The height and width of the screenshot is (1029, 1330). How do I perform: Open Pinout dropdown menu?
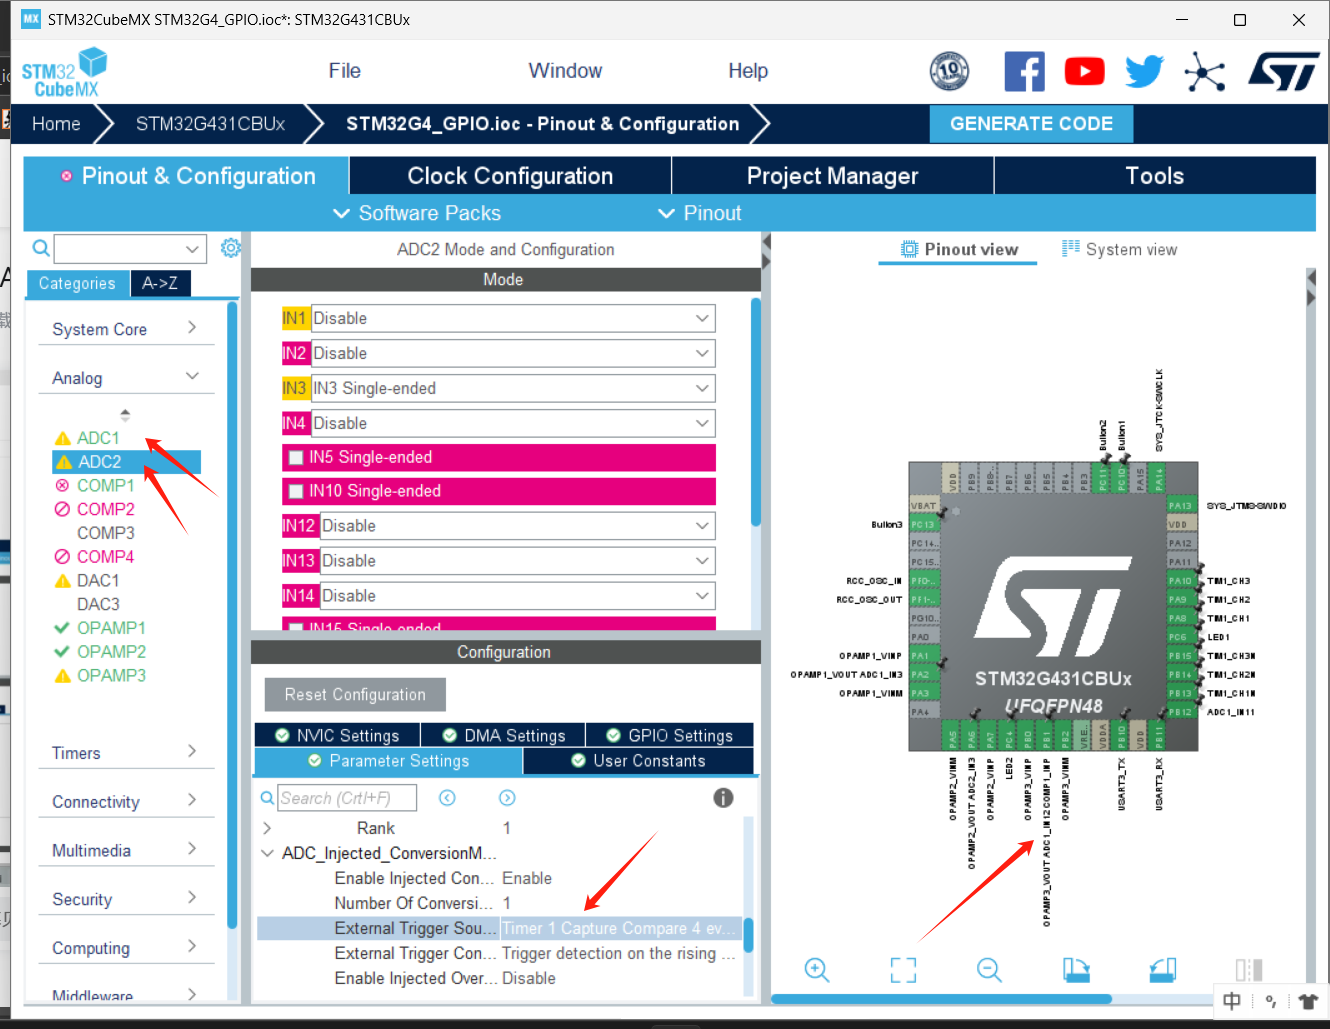click(700, 213)
